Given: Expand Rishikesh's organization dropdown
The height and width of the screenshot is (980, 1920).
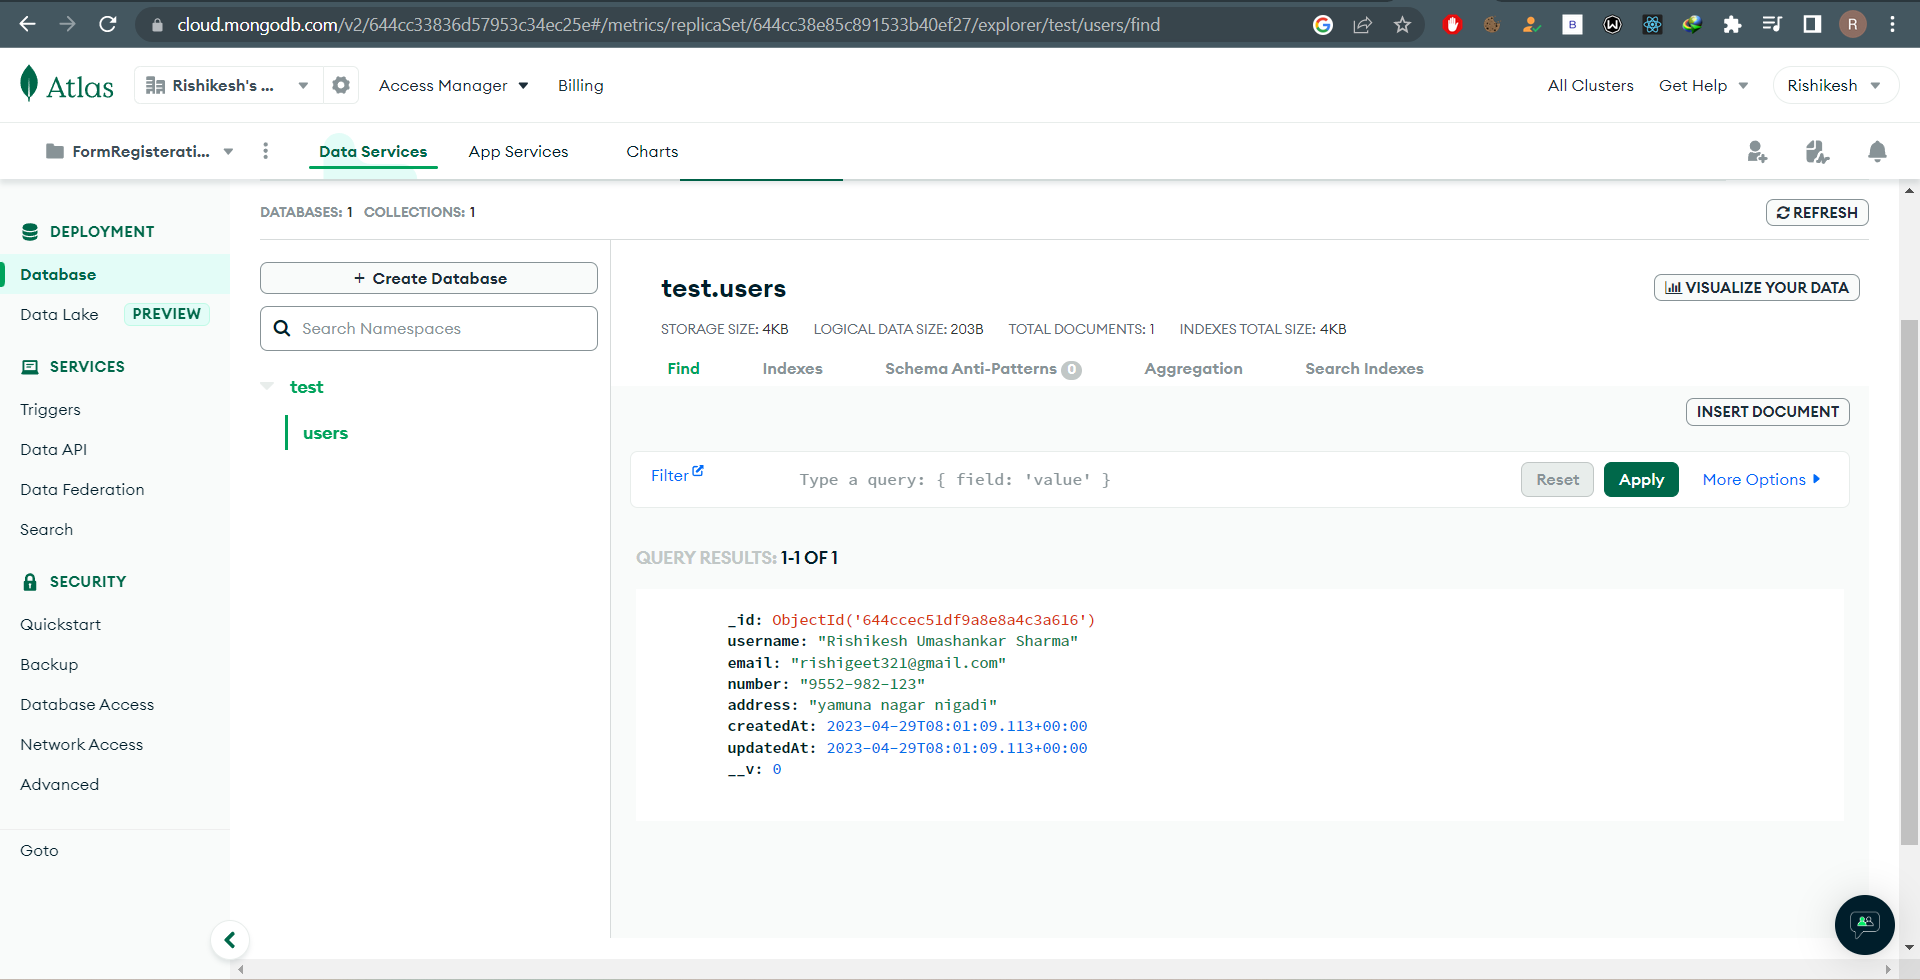Looking at the screenshot, I should pos(228,85).
